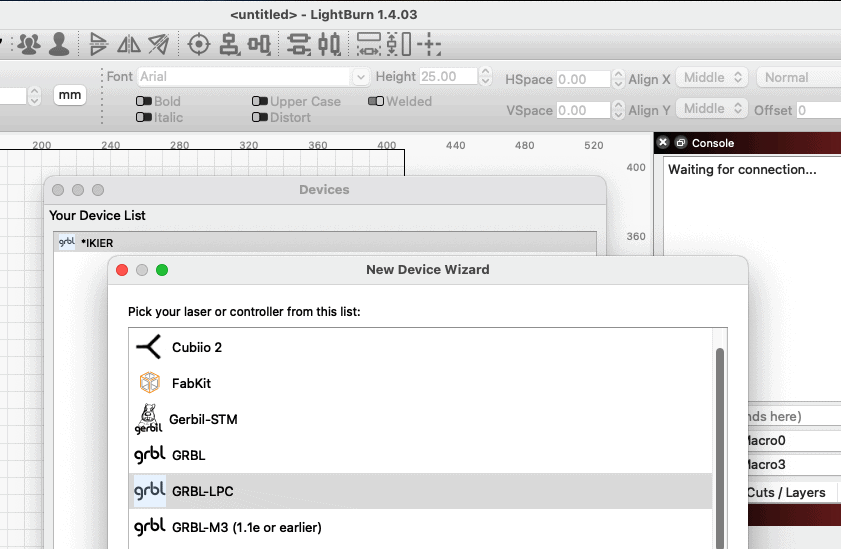The width and height of the screenshot is (841, 549).
Task: Click the Macro3 button
Action: tap(795, 464)
